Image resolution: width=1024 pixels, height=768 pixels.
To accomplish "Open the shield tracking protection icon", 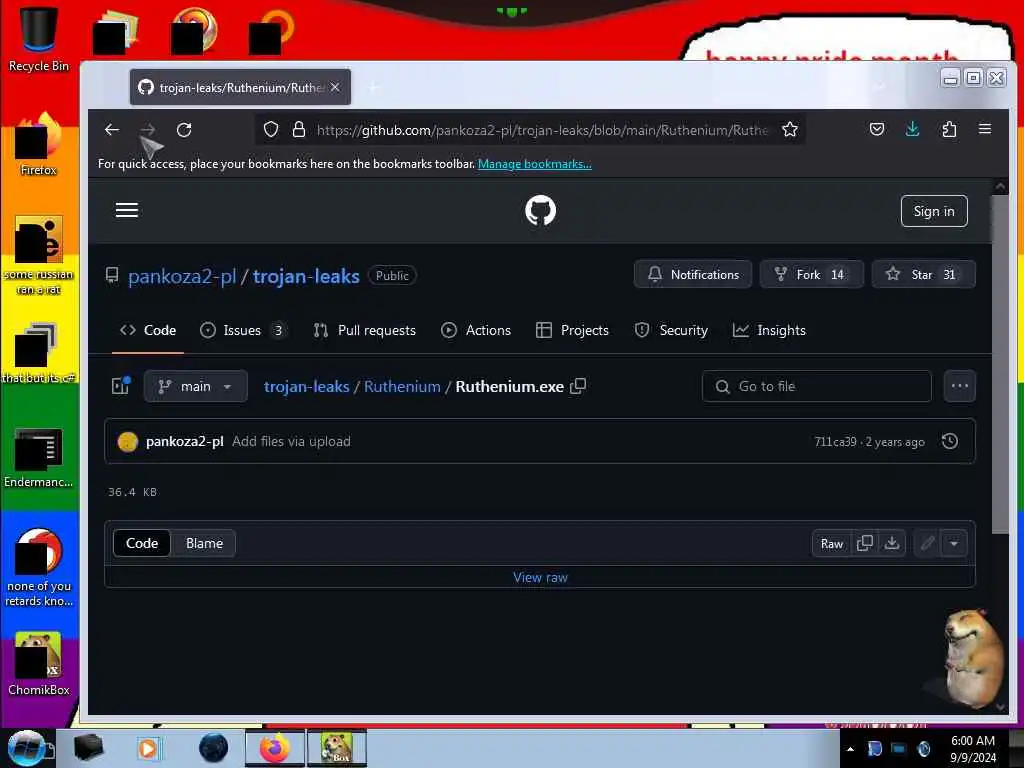I will [x=271, y=130].
